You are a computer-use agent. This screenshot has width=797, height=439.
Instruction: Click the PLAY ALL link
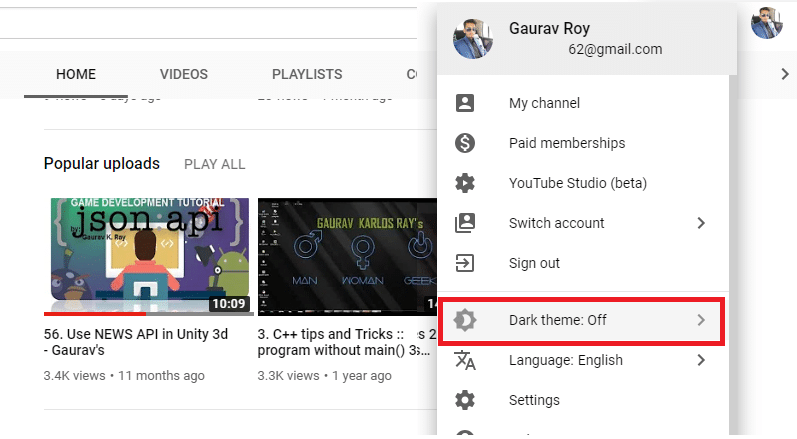pyautogui.click(x=214, y=165)
